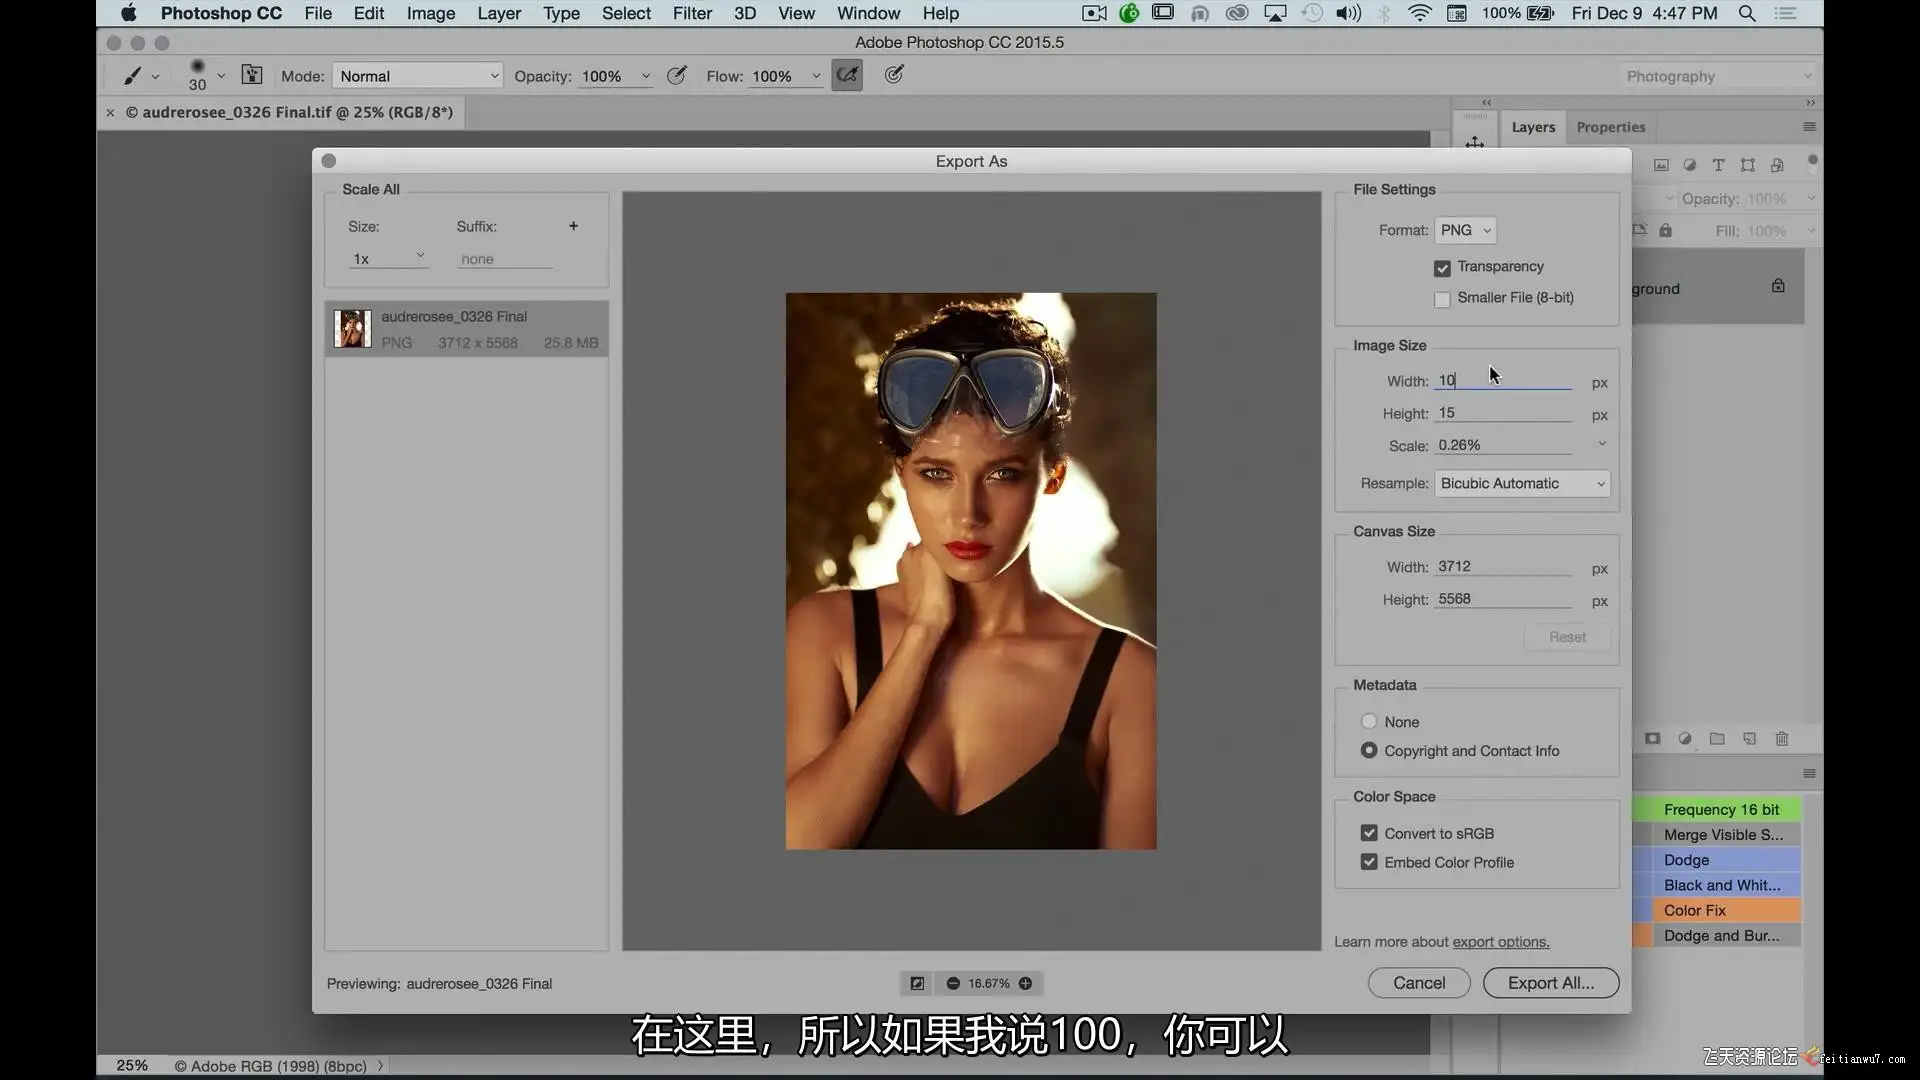Open the brush panel toggle icon

click(x=252, y=75)
